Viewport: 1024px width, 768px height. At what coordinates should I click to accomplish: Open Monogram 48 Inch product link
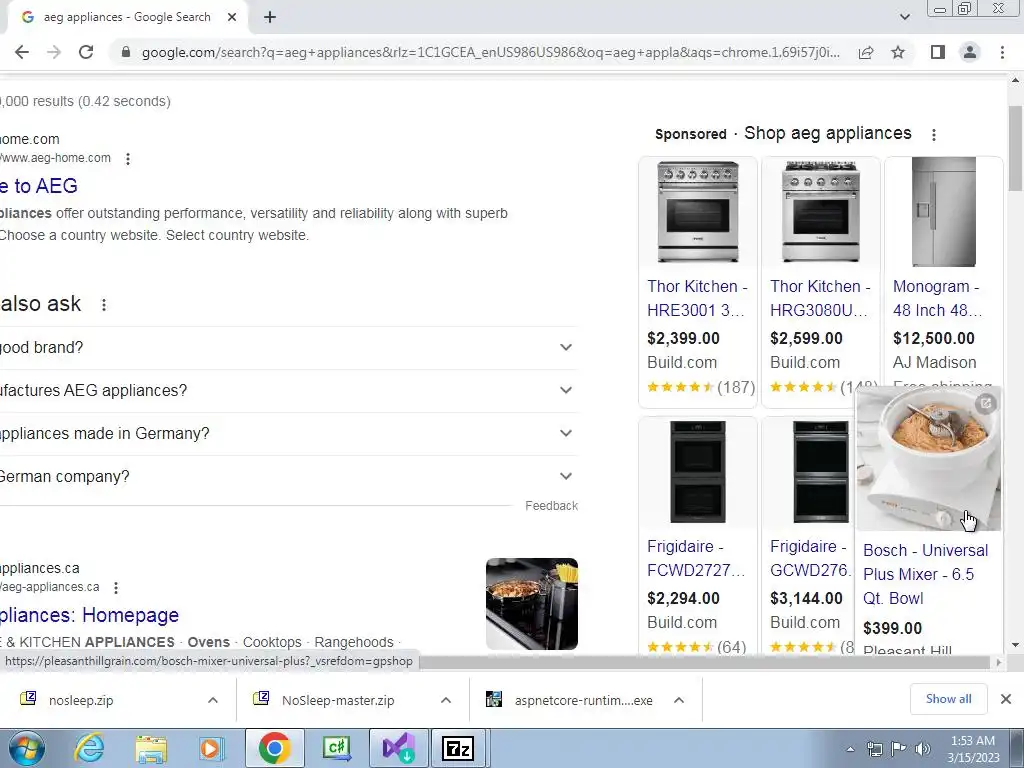coord(937,298)
